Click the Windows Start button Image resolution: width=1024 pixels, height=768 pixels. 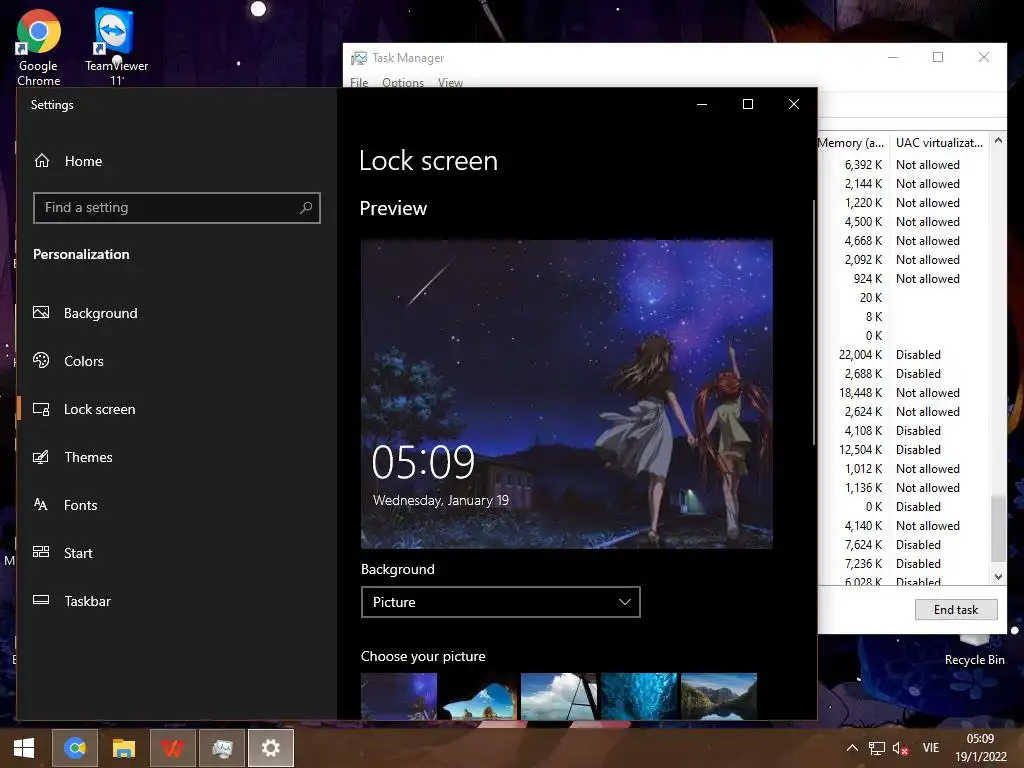[x=24, y=748]
